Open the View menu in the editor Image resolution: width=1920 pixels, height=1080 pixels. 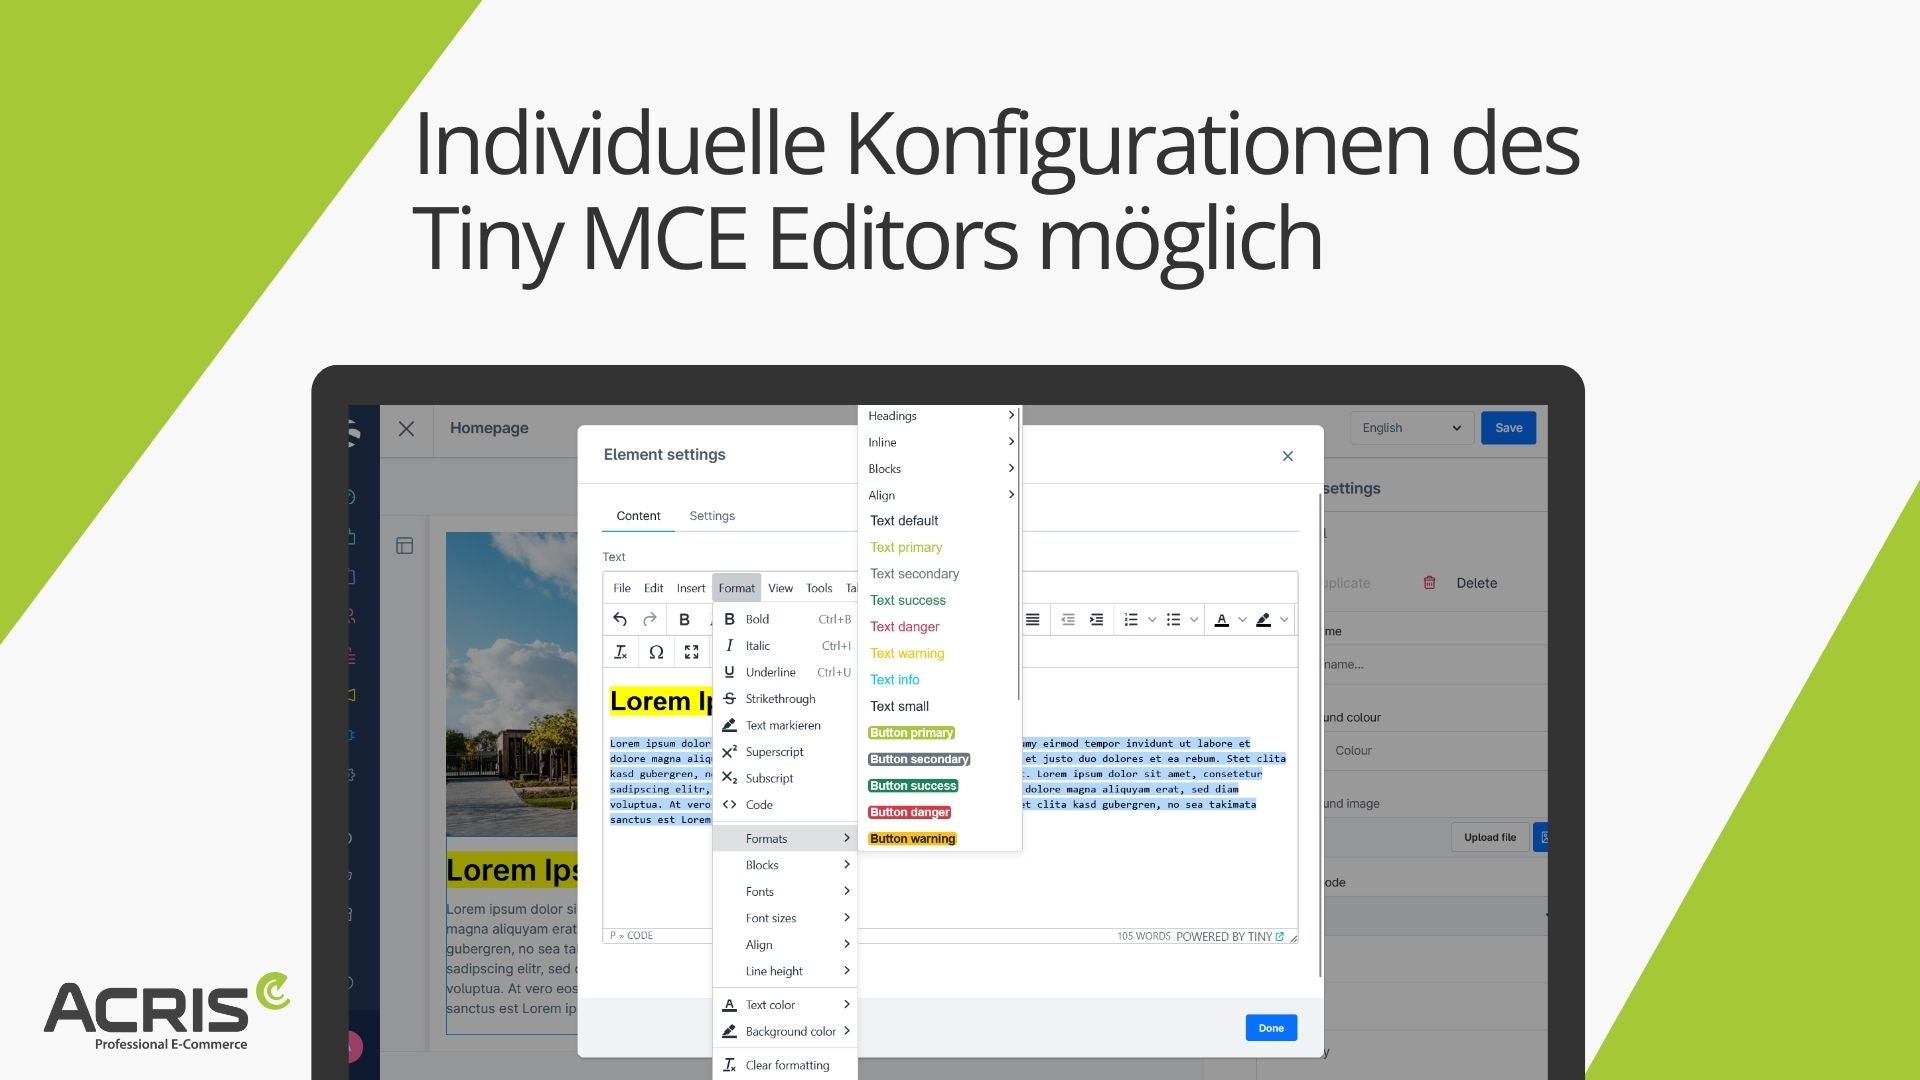click(781, 588)
